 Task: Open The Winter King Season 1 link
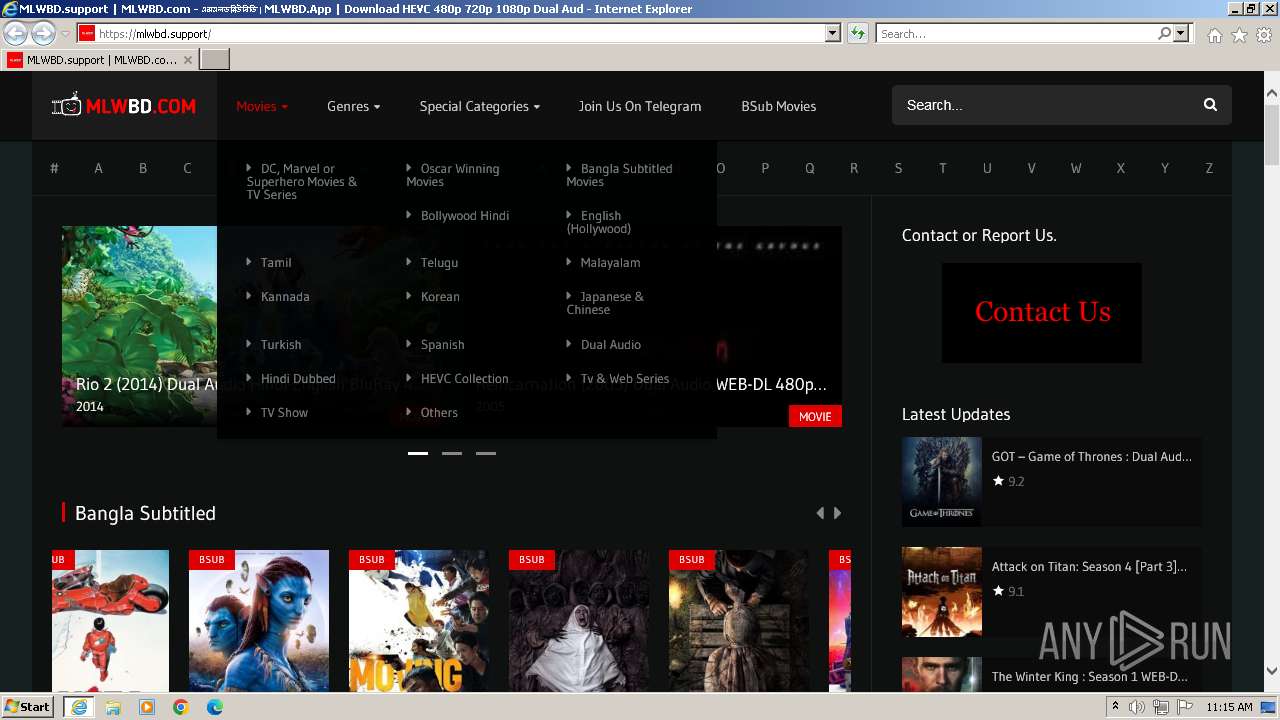tap(1090, 676)
